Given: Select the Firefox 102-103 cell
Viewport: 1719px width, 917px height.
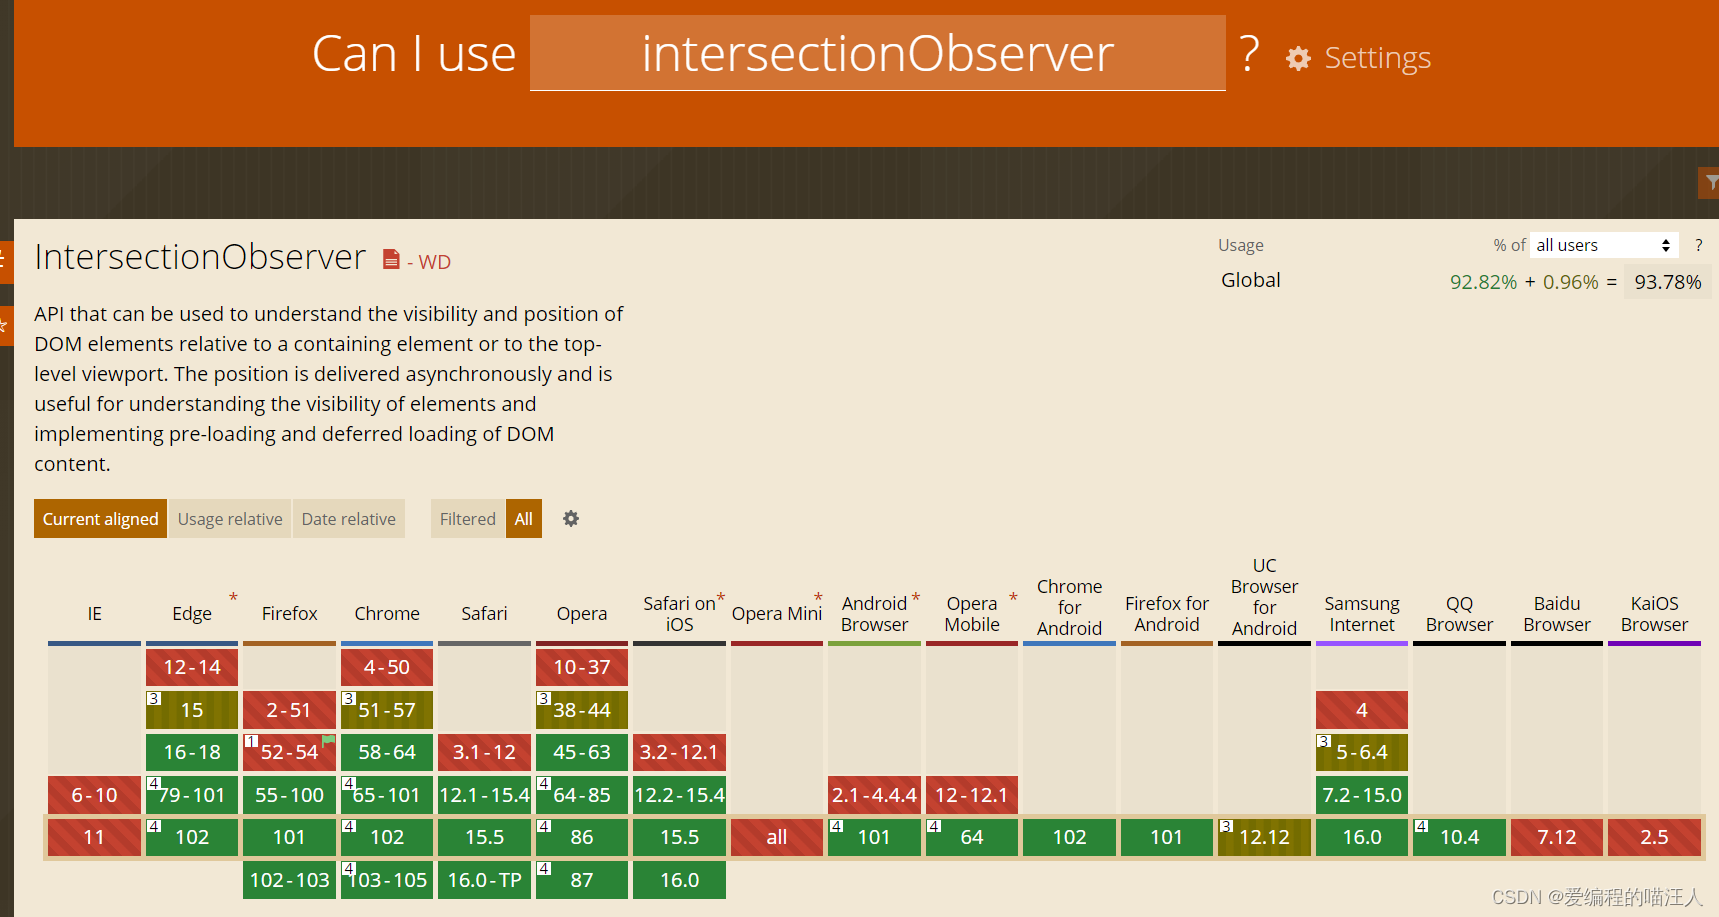Looking at the screenshot, I should click(x=289, y=880).
